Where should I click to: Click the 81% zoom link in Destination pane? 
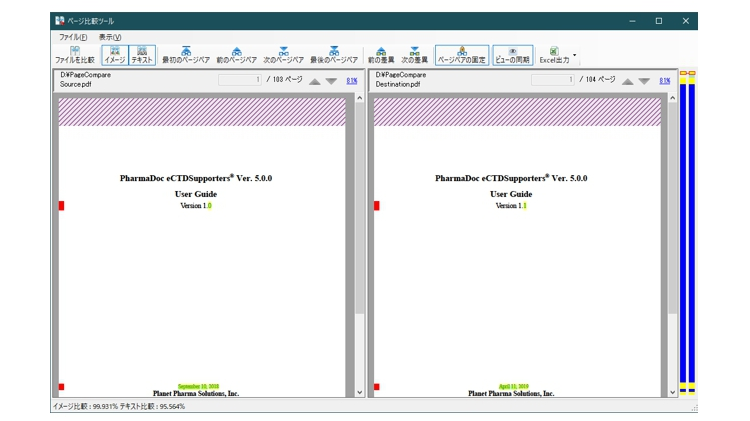665,80
